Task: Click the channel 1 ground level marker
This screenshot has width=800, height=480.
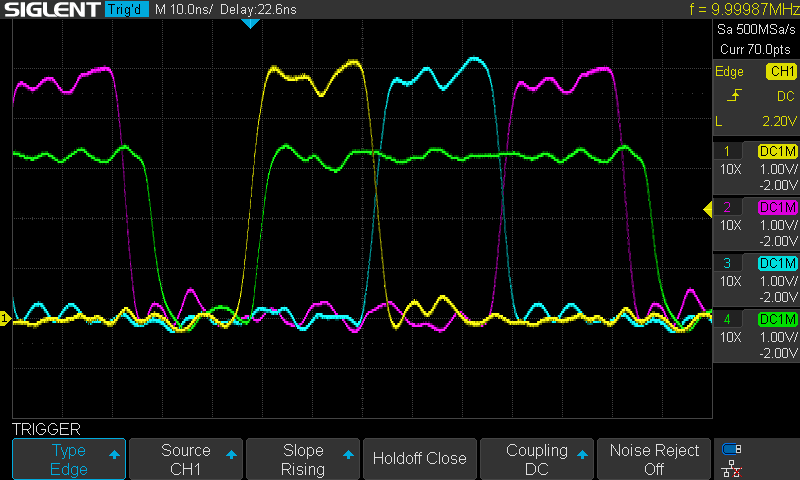Action: 5,318
